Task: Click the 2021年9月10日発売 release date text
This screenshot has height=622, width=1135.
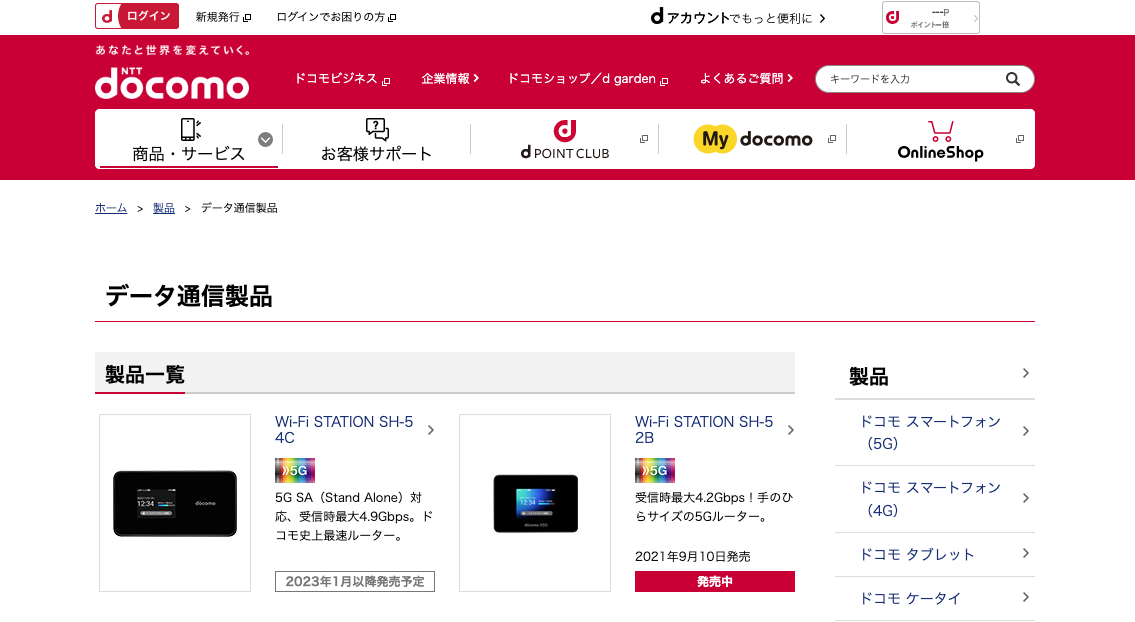Action: pyautogui.click(x=693, y=557)
